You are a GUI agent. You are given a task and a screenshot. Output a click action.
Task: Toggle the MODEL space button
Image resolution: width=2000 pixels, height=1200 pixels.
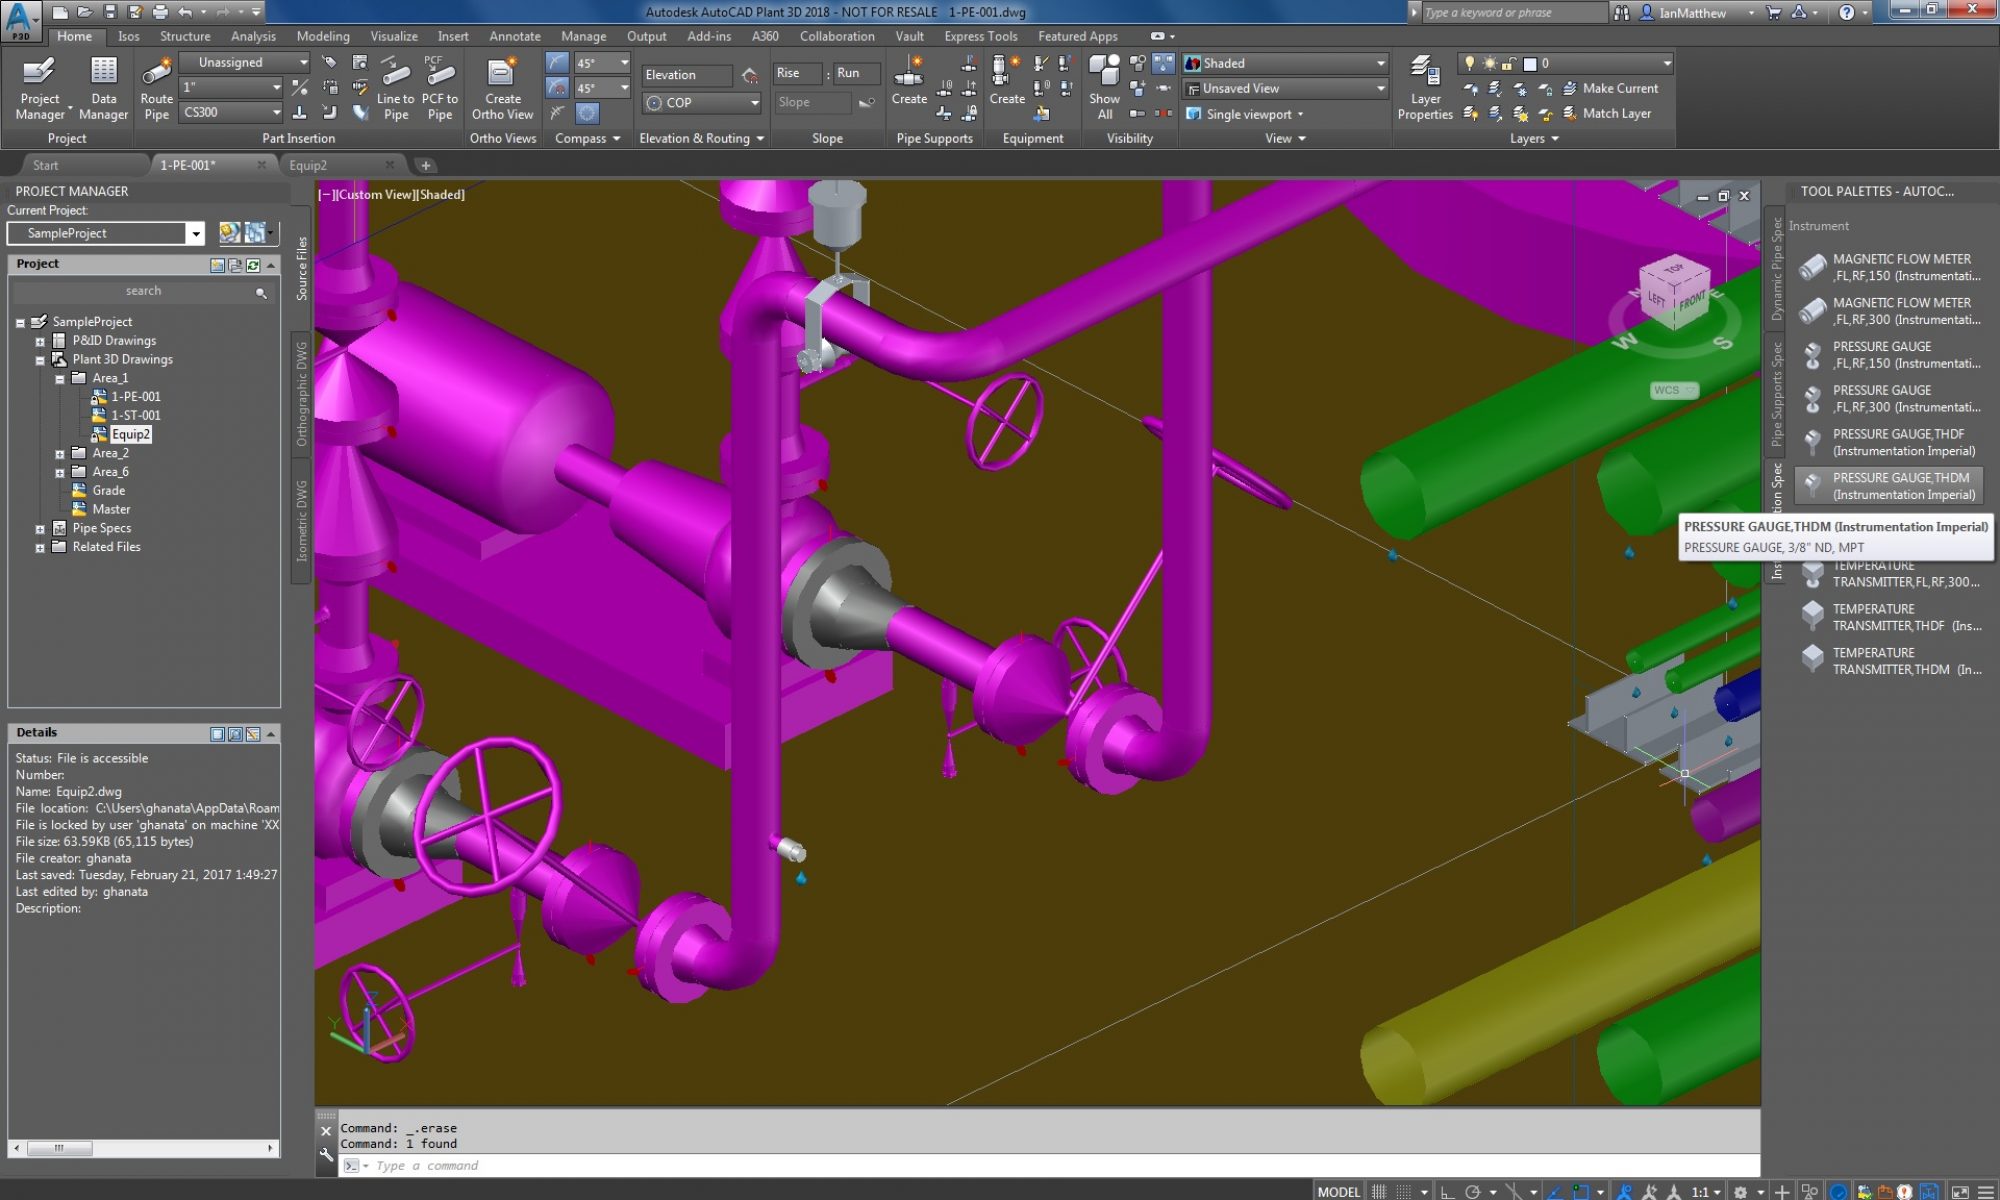tap(1338, 1191)
